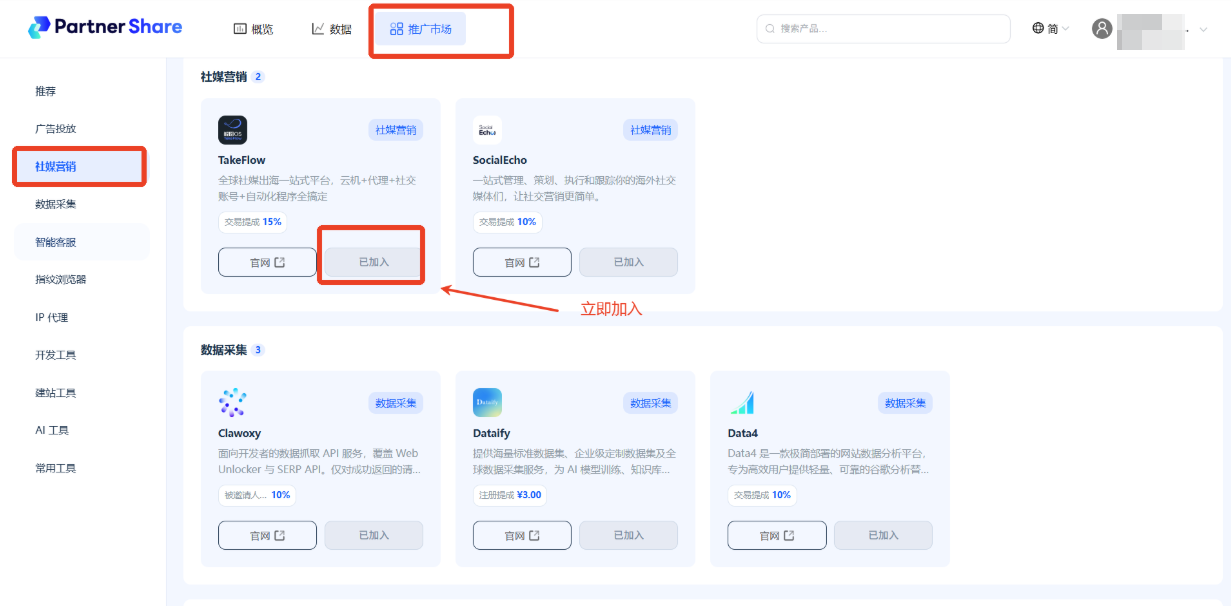Viewport: 1231px width, 606px height.
Task: Click SocialEcho 交易提成 10% badge
Action: tap(507, 222)
